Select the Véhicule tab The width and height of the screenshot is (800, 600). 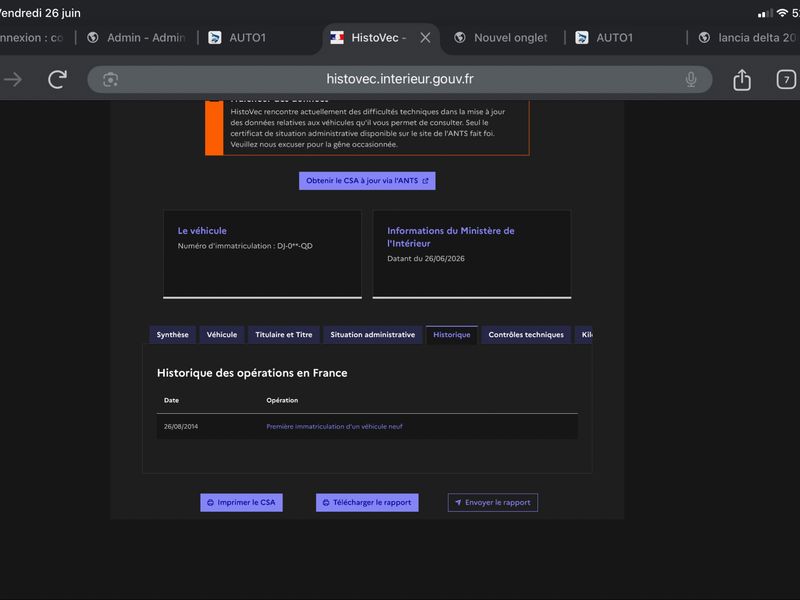221,335
